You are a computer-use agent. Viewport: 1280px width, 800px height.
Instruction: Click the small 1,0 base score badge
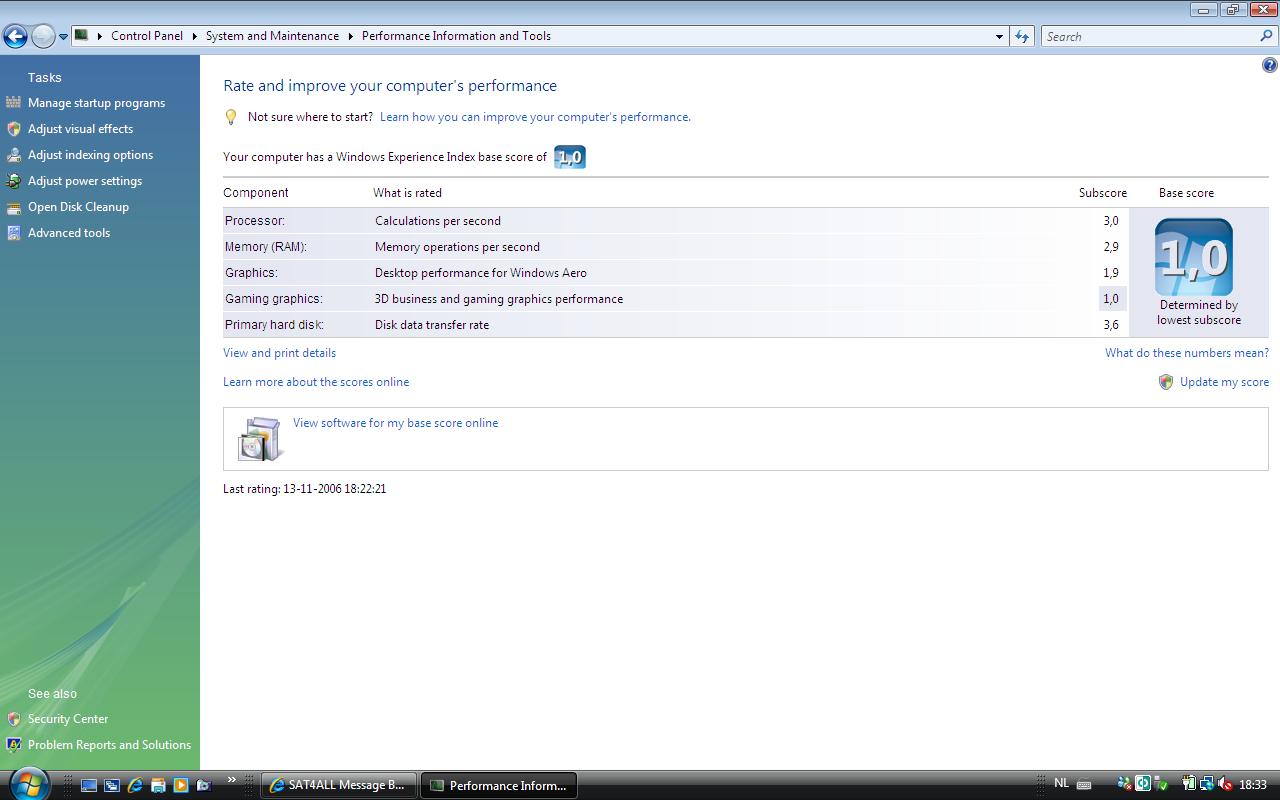pyautogui.click(x=570, y=157)
